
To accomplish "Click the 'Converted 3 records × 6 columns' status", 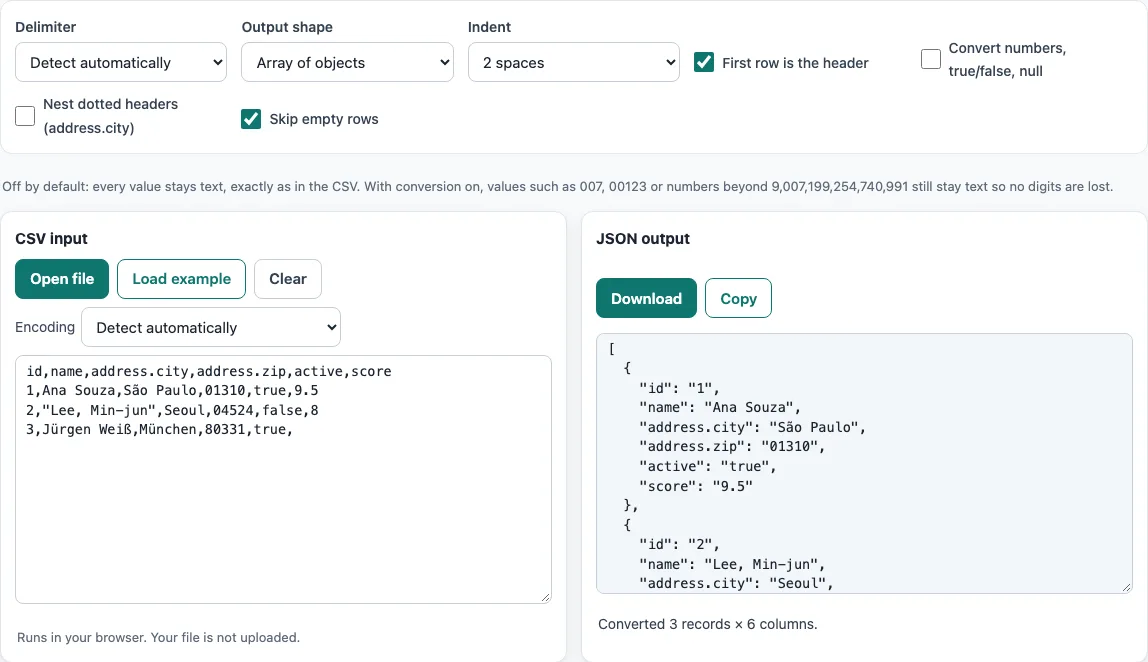I will [707, 624].
